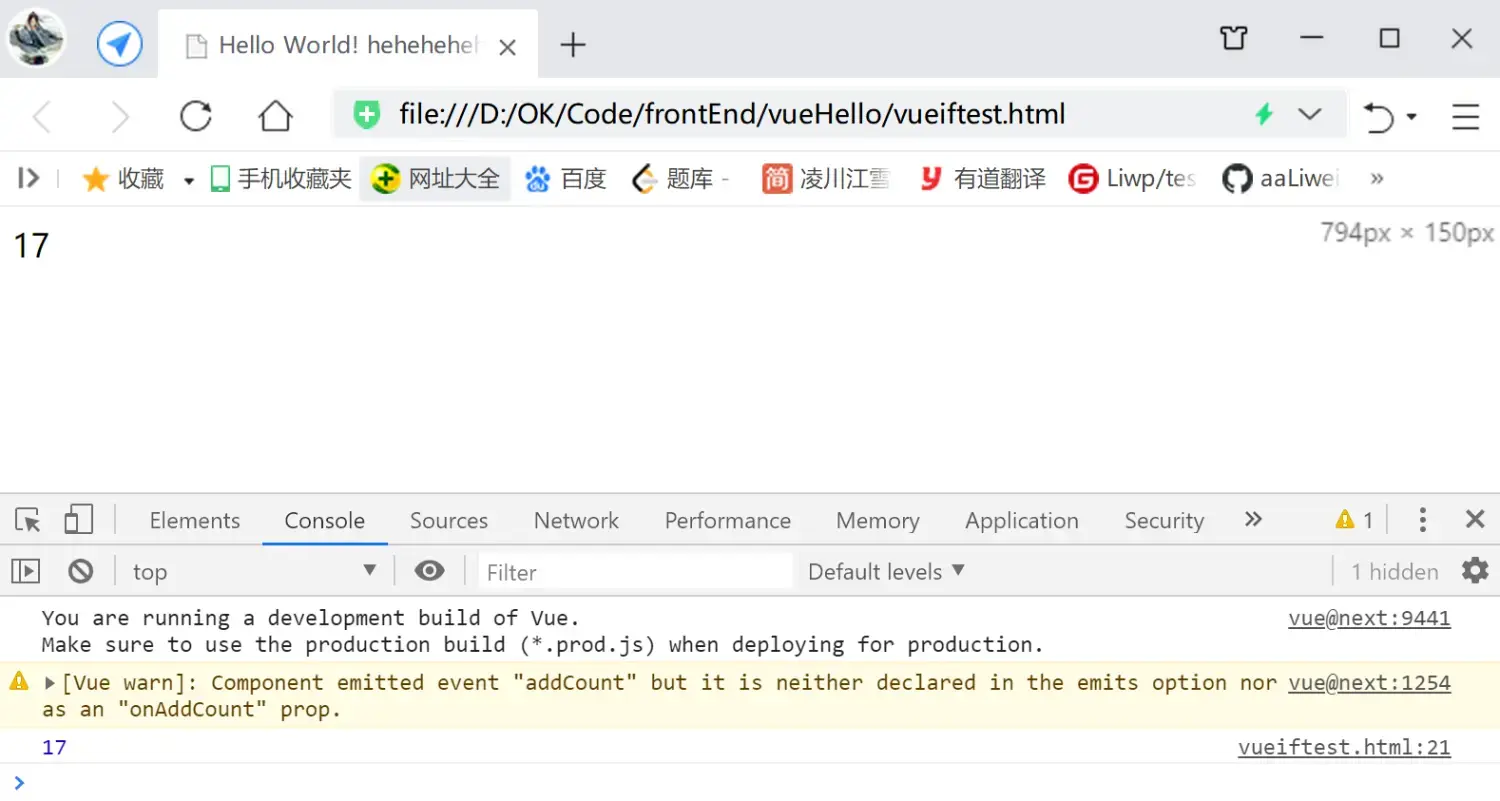
Task: Open the Default levels dropdown
Action: [x=886, y=572]
